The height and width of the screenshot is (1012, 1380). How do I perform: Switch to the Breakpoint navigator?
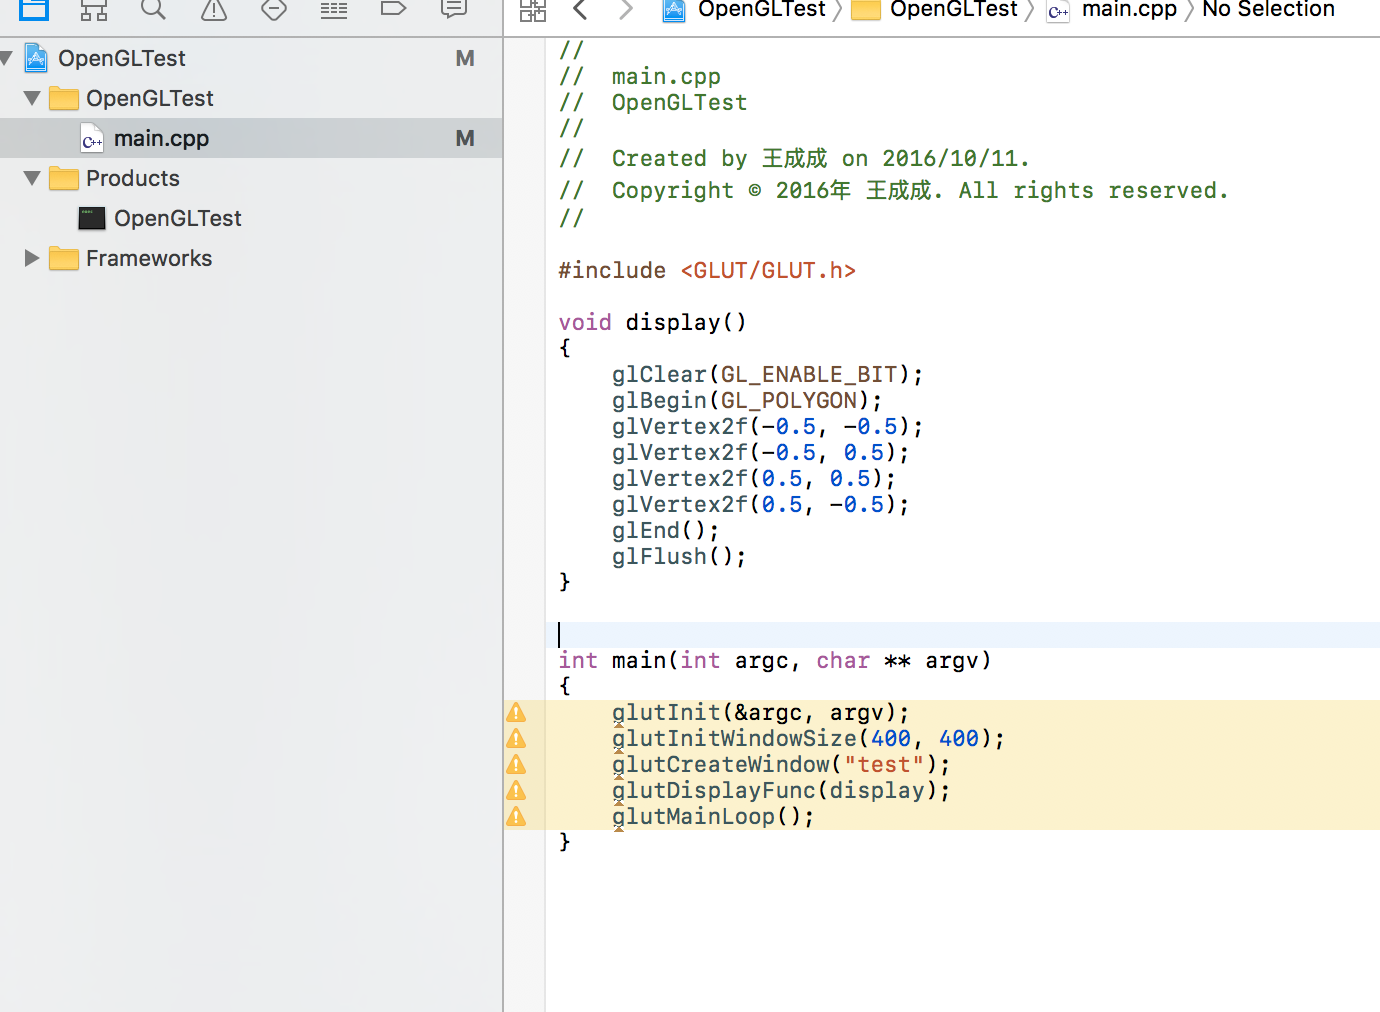(394, 9)
